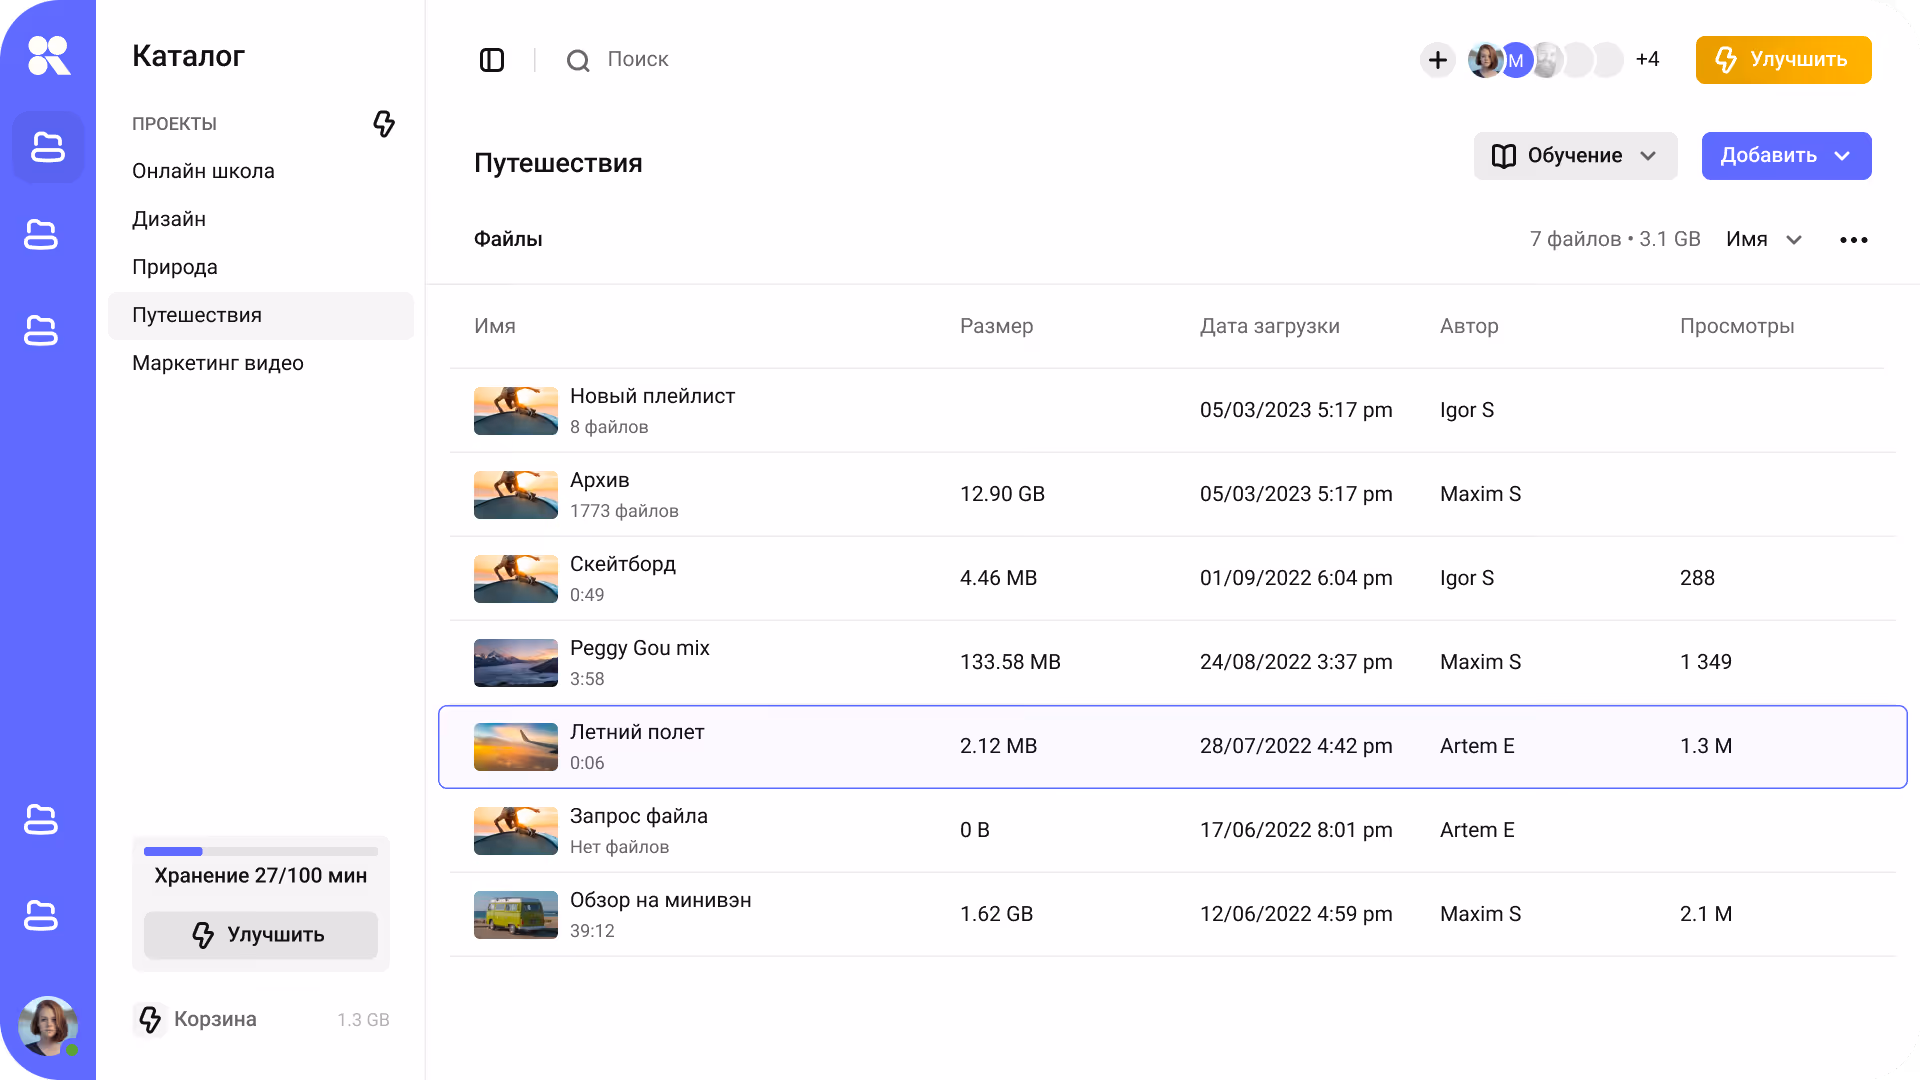Select the Маркетинг видео project
This screenshot has width=1920, height=1080.
218,363
